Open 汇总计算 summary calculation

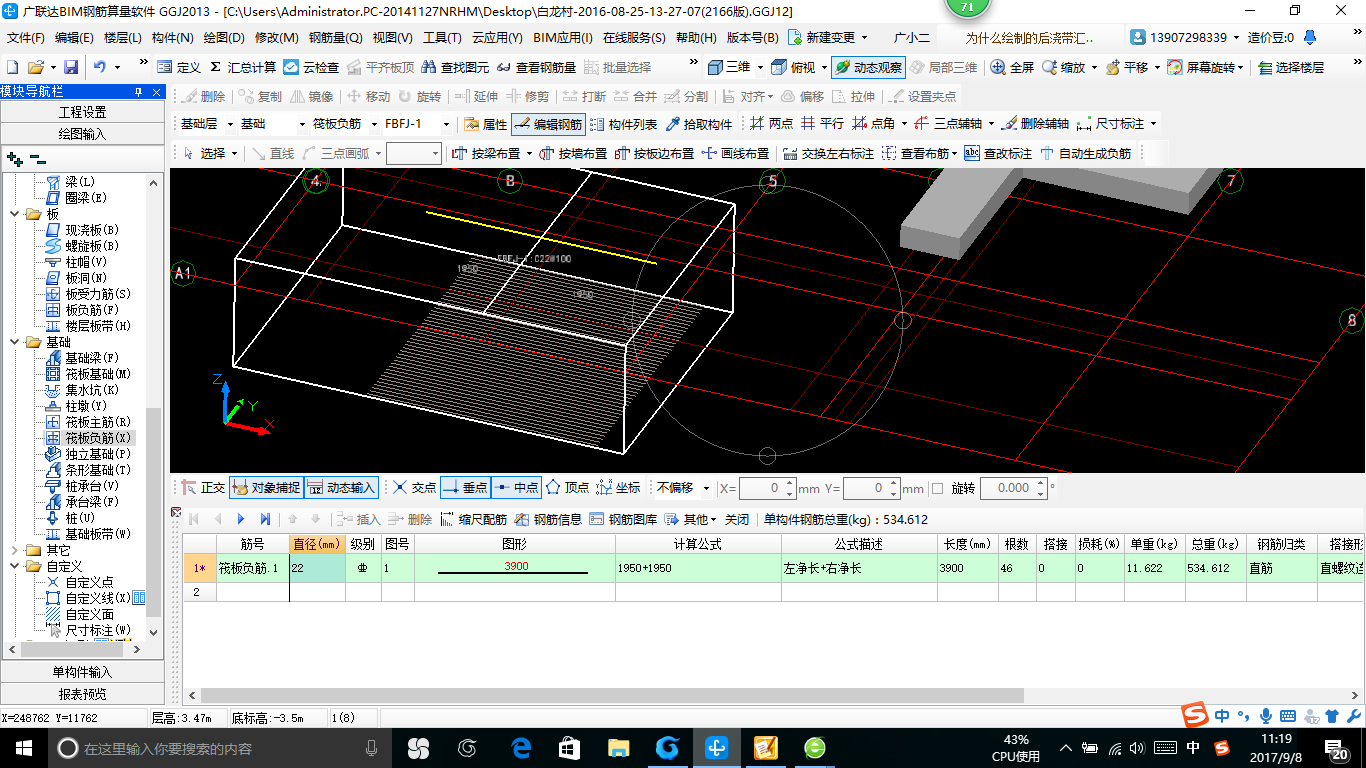pos(243,67)
